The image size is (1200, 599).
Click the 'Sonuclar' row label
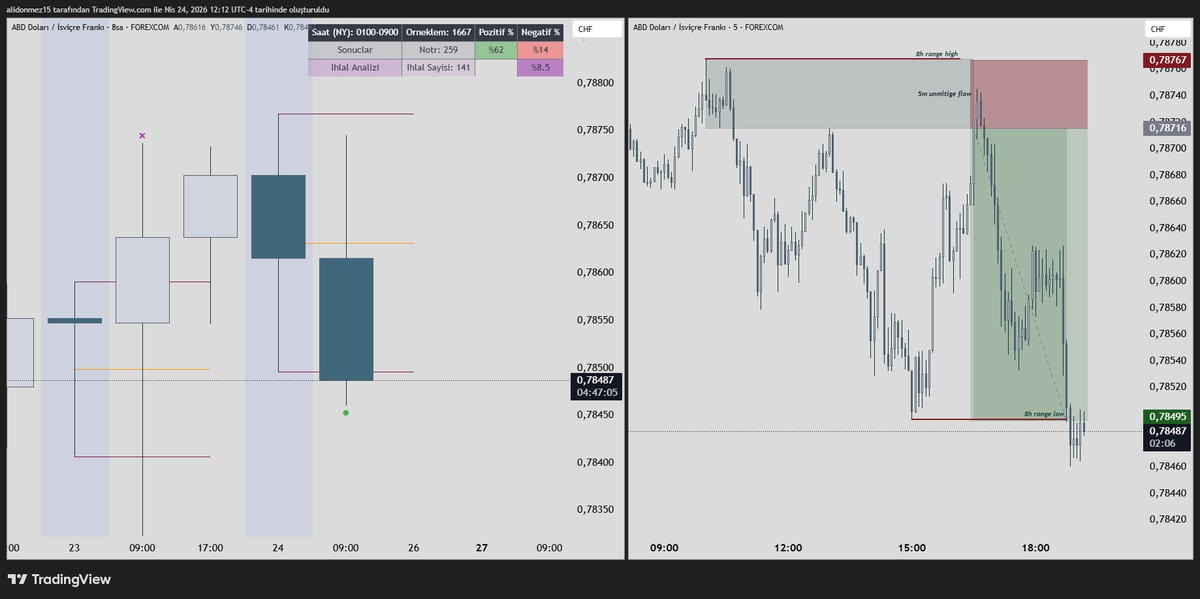(355, 50)
